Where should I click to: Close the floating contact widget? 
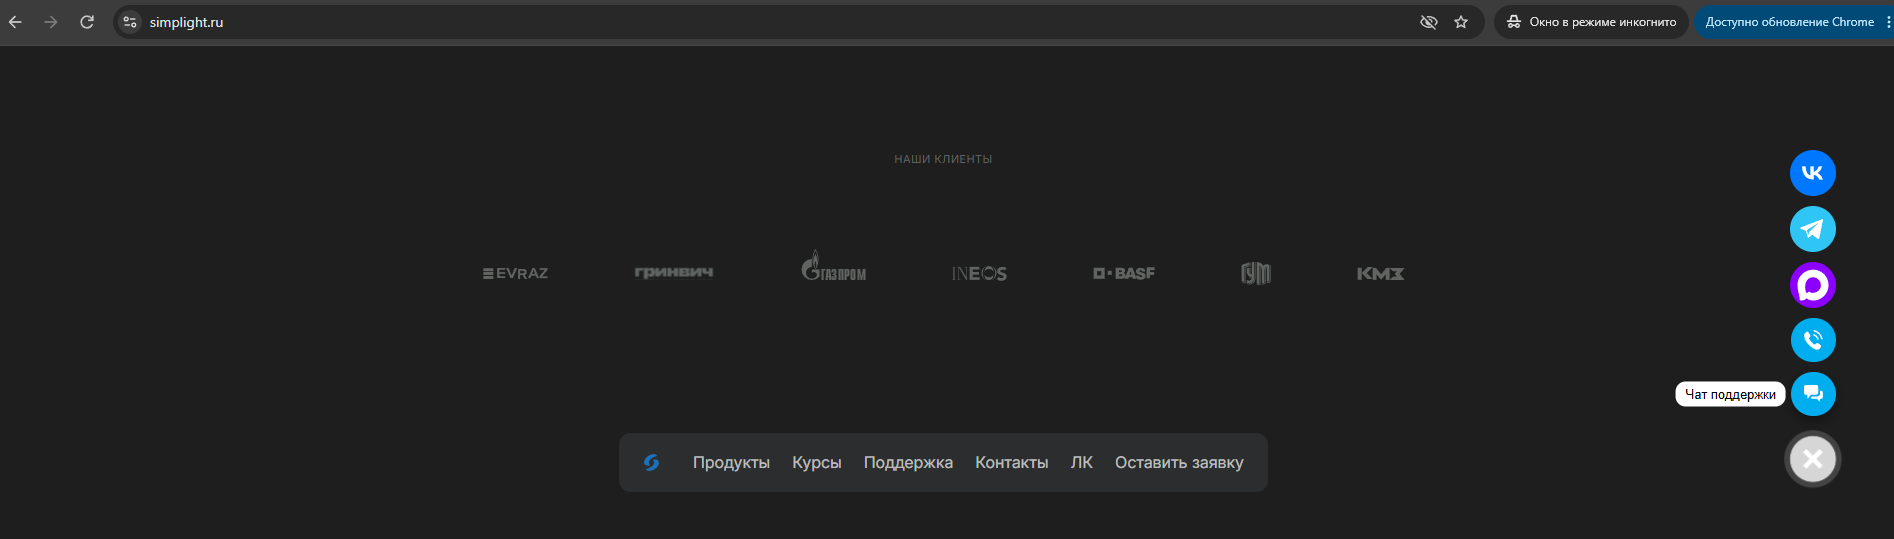click(1812, 459)
